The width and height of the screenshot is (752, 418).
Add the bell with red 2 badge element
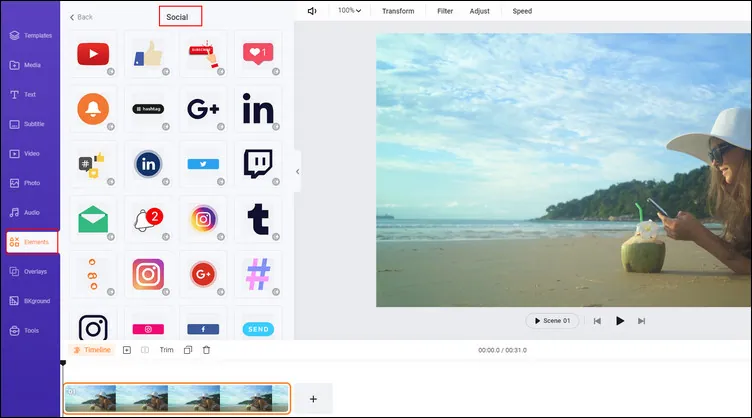[148, 219]
